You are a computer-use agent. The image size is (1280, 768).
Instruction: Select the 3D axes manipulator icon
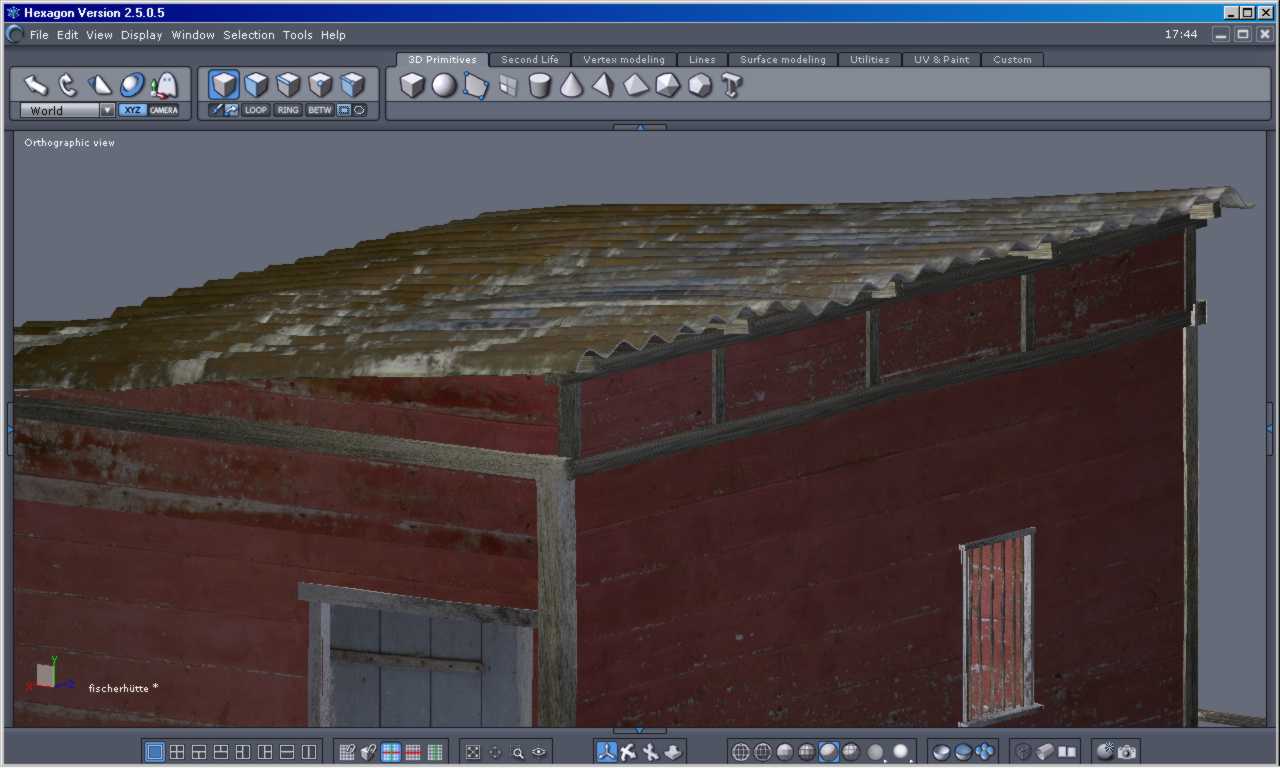tap(606, 752)
